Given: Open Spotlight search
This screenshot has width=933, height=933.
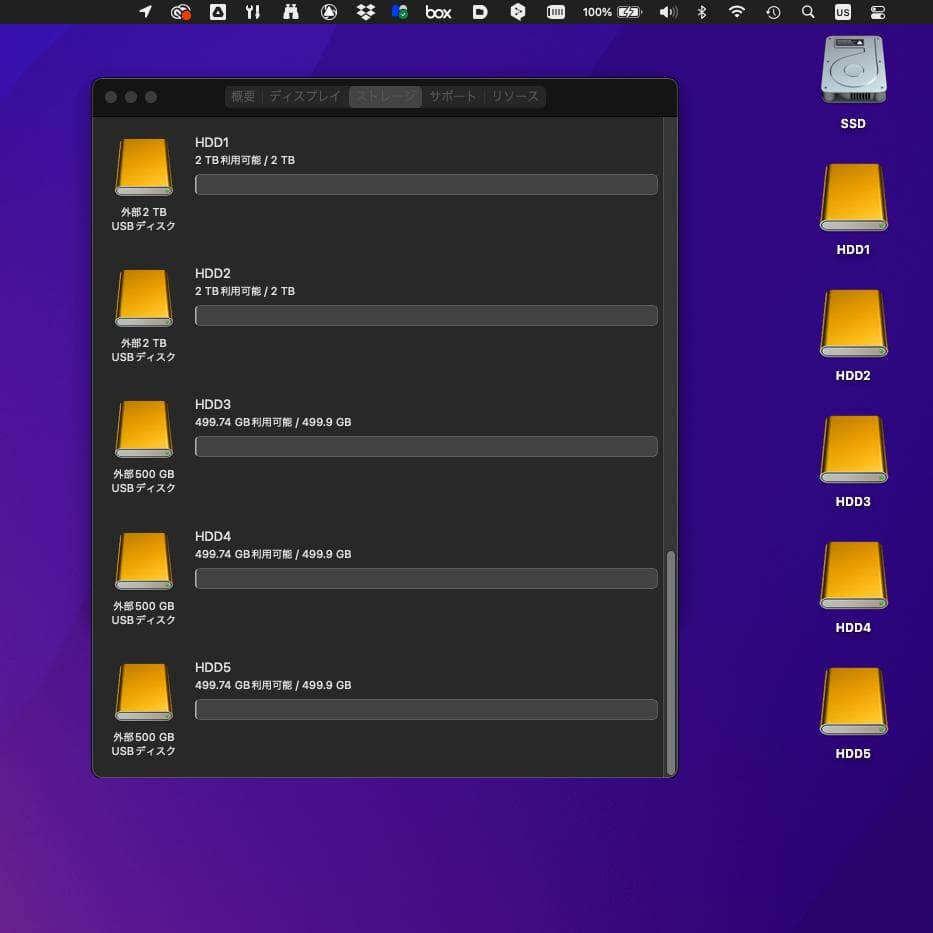Looking at the screenshot, I should [x=807, y=12].
